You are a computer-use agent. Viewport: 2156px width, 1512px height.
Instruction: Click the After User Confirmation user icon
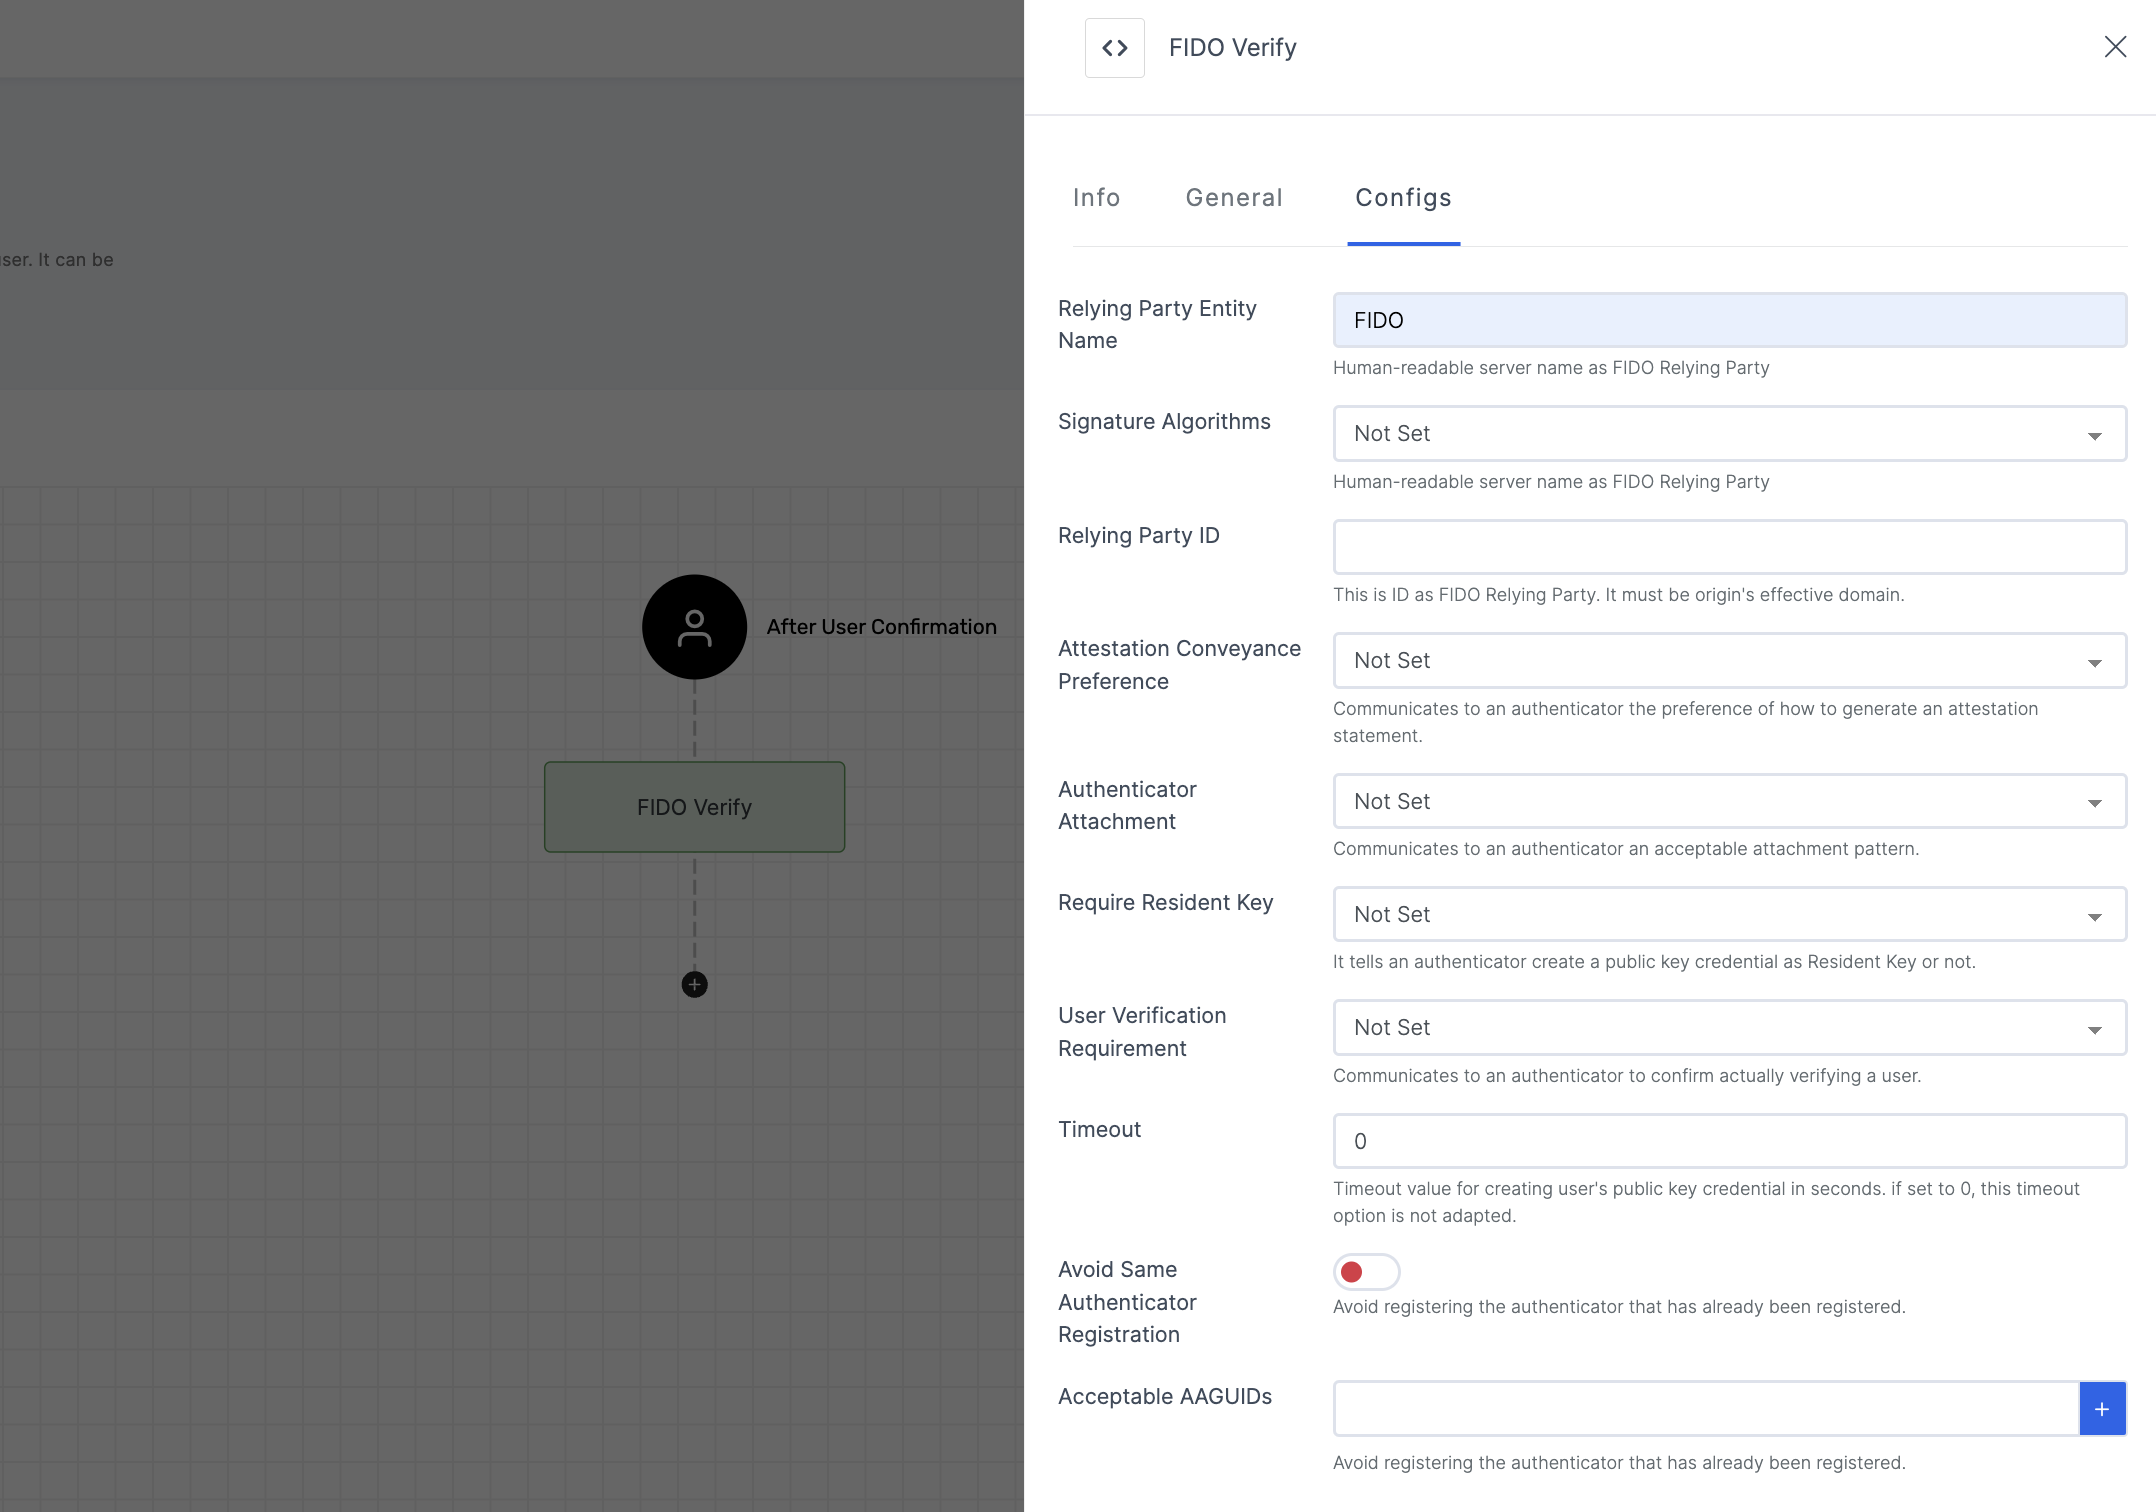(x=693, y=626)
